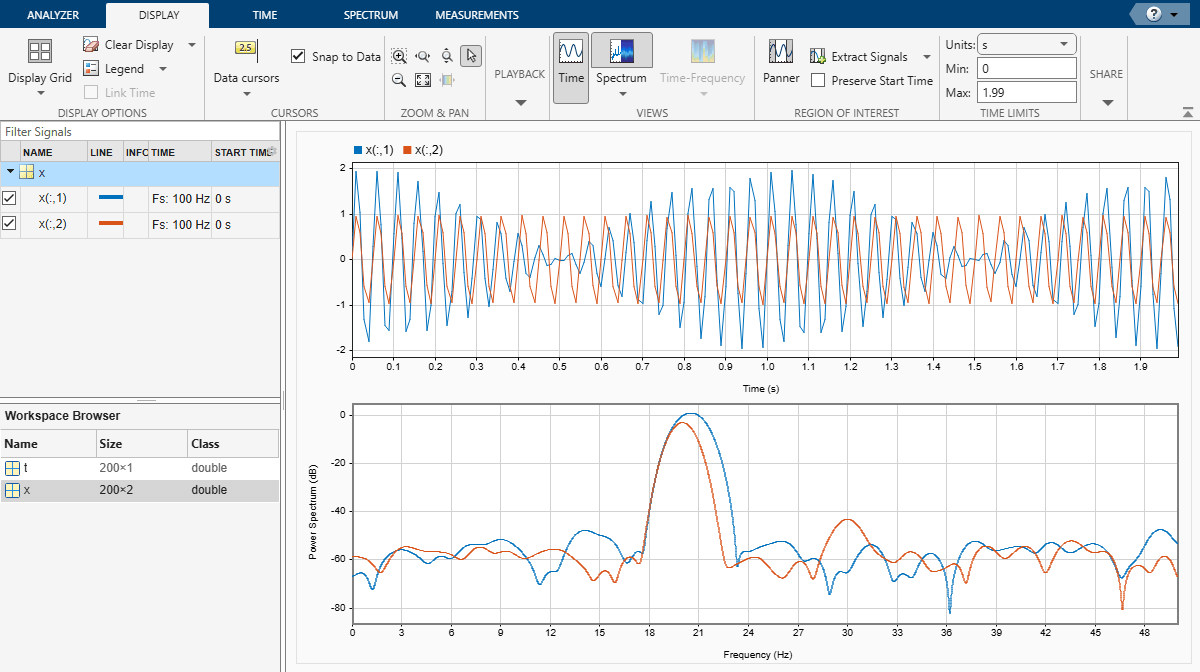Open the Spectrum dropdown arrow
This screenshot has height=672, width=1200.
(622, 95)
